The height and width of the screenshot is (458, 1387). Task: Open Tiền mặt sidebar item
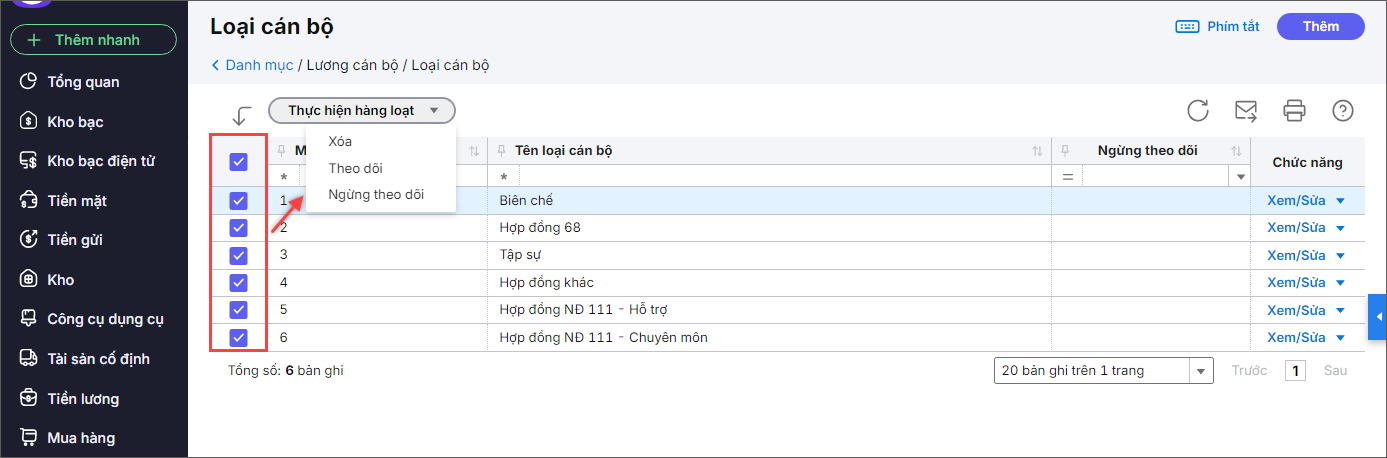[x=76, y=201]
